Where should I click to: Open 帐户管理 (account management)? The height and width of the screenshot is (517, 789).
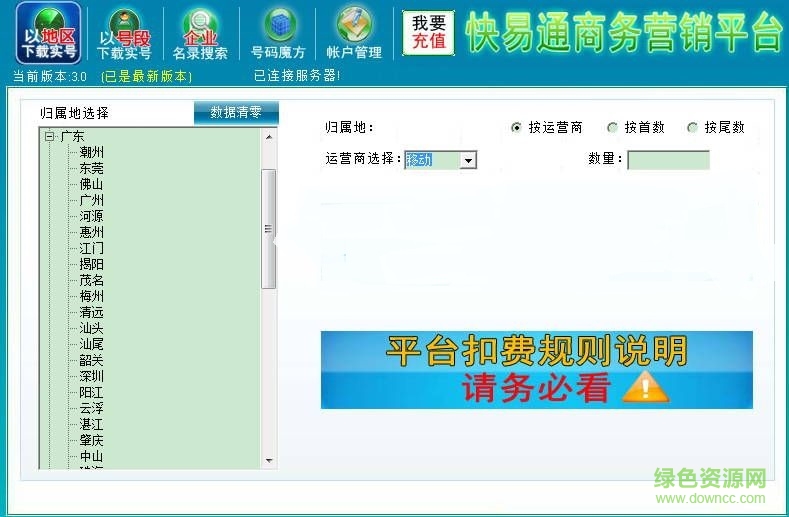[354, 33]
